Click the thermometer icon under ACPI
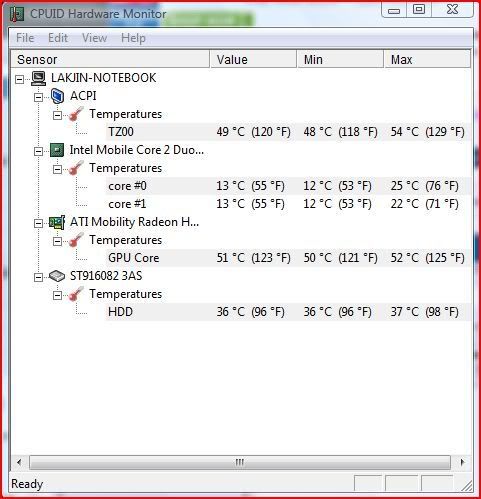Screen dimensions: 481x499 tap(76, 114)
